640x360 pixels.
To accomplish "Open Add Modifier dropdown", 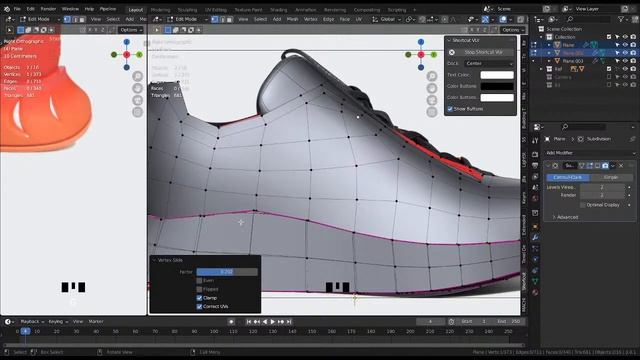I will [x=590, y=153].
